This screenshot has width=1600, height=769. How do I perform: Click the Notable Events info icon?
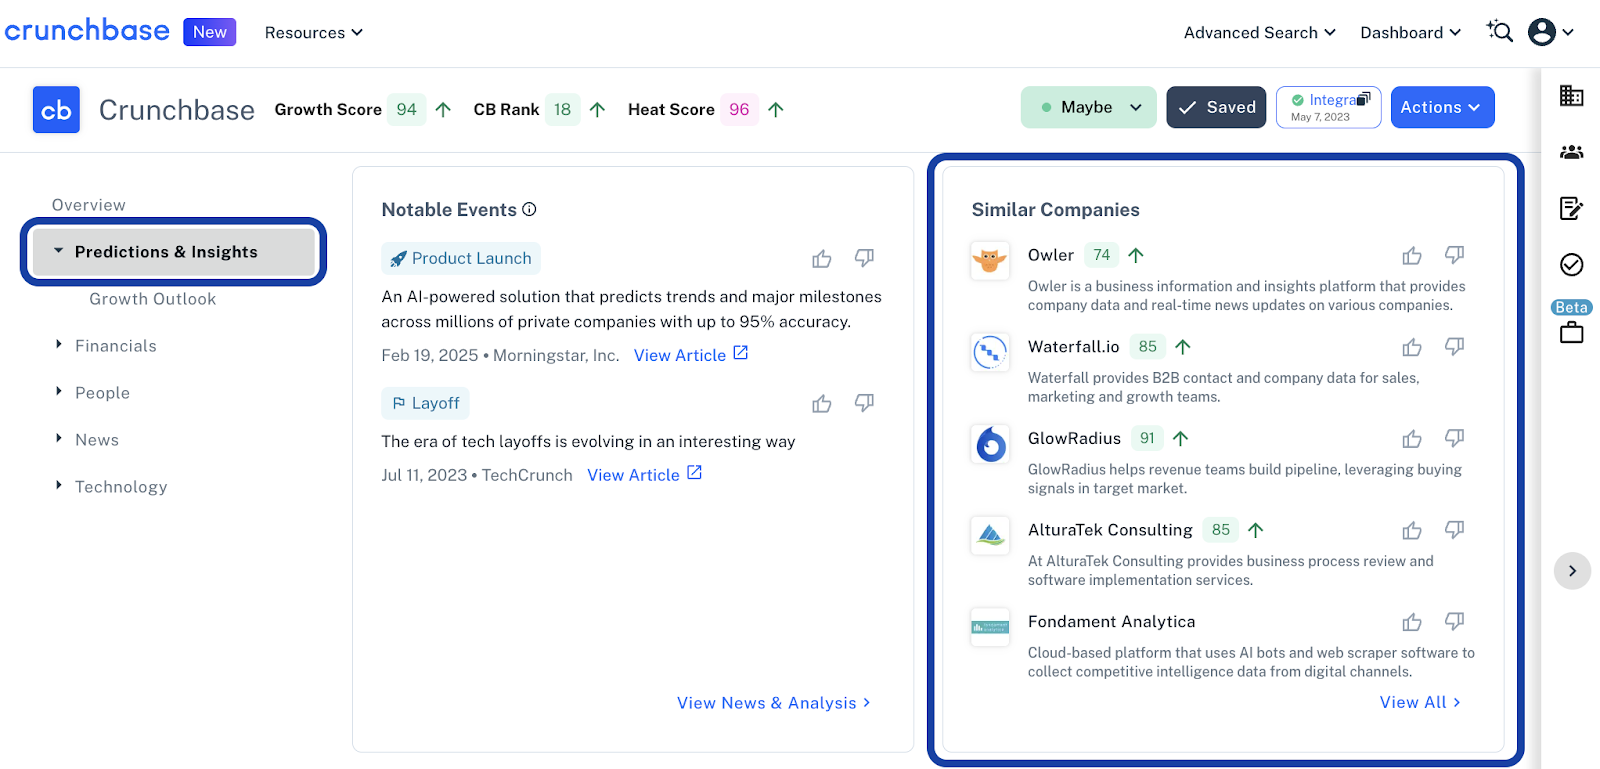[529, 209]
